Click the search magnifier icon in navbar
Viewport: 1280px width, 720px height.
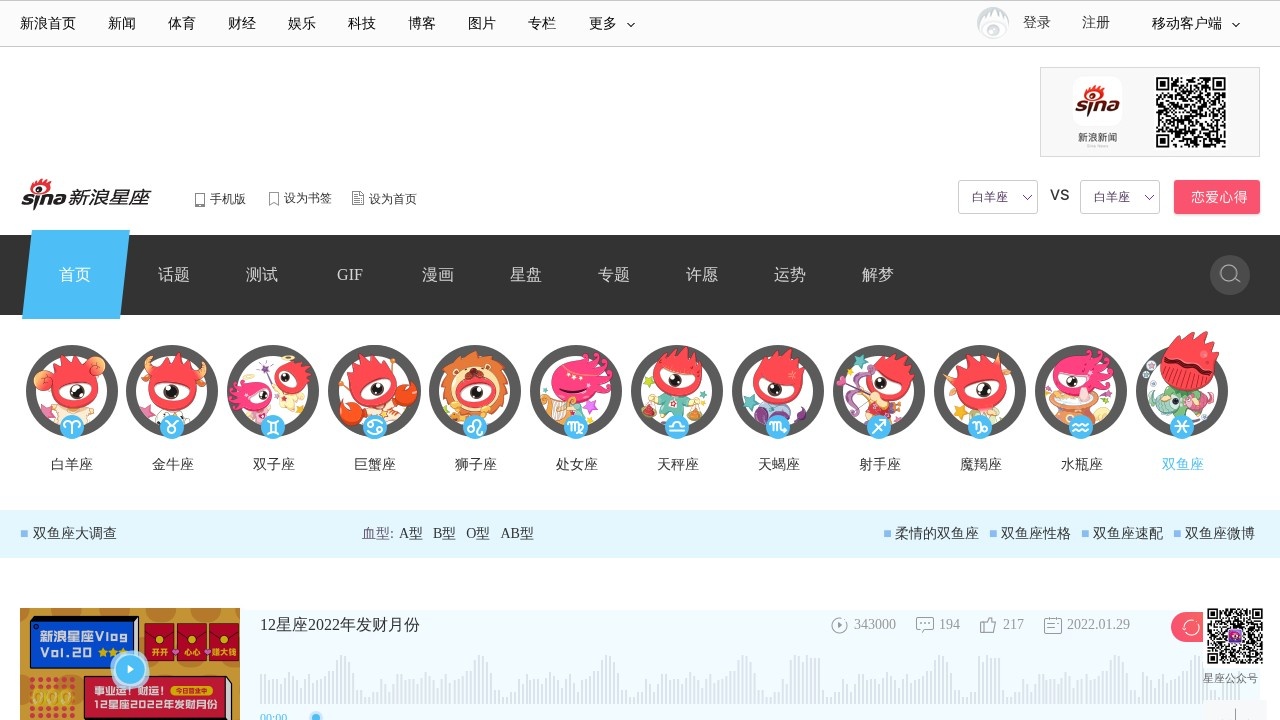pyautogui.click(x=1229, y=275)
